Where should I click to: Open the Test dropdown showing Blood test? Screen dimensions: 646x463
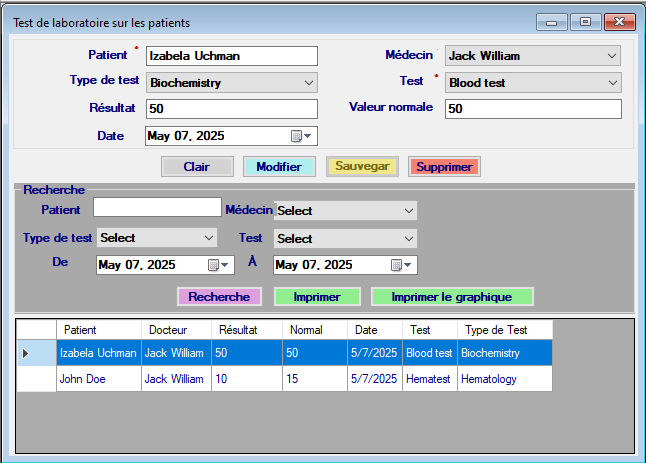[612, 83]
